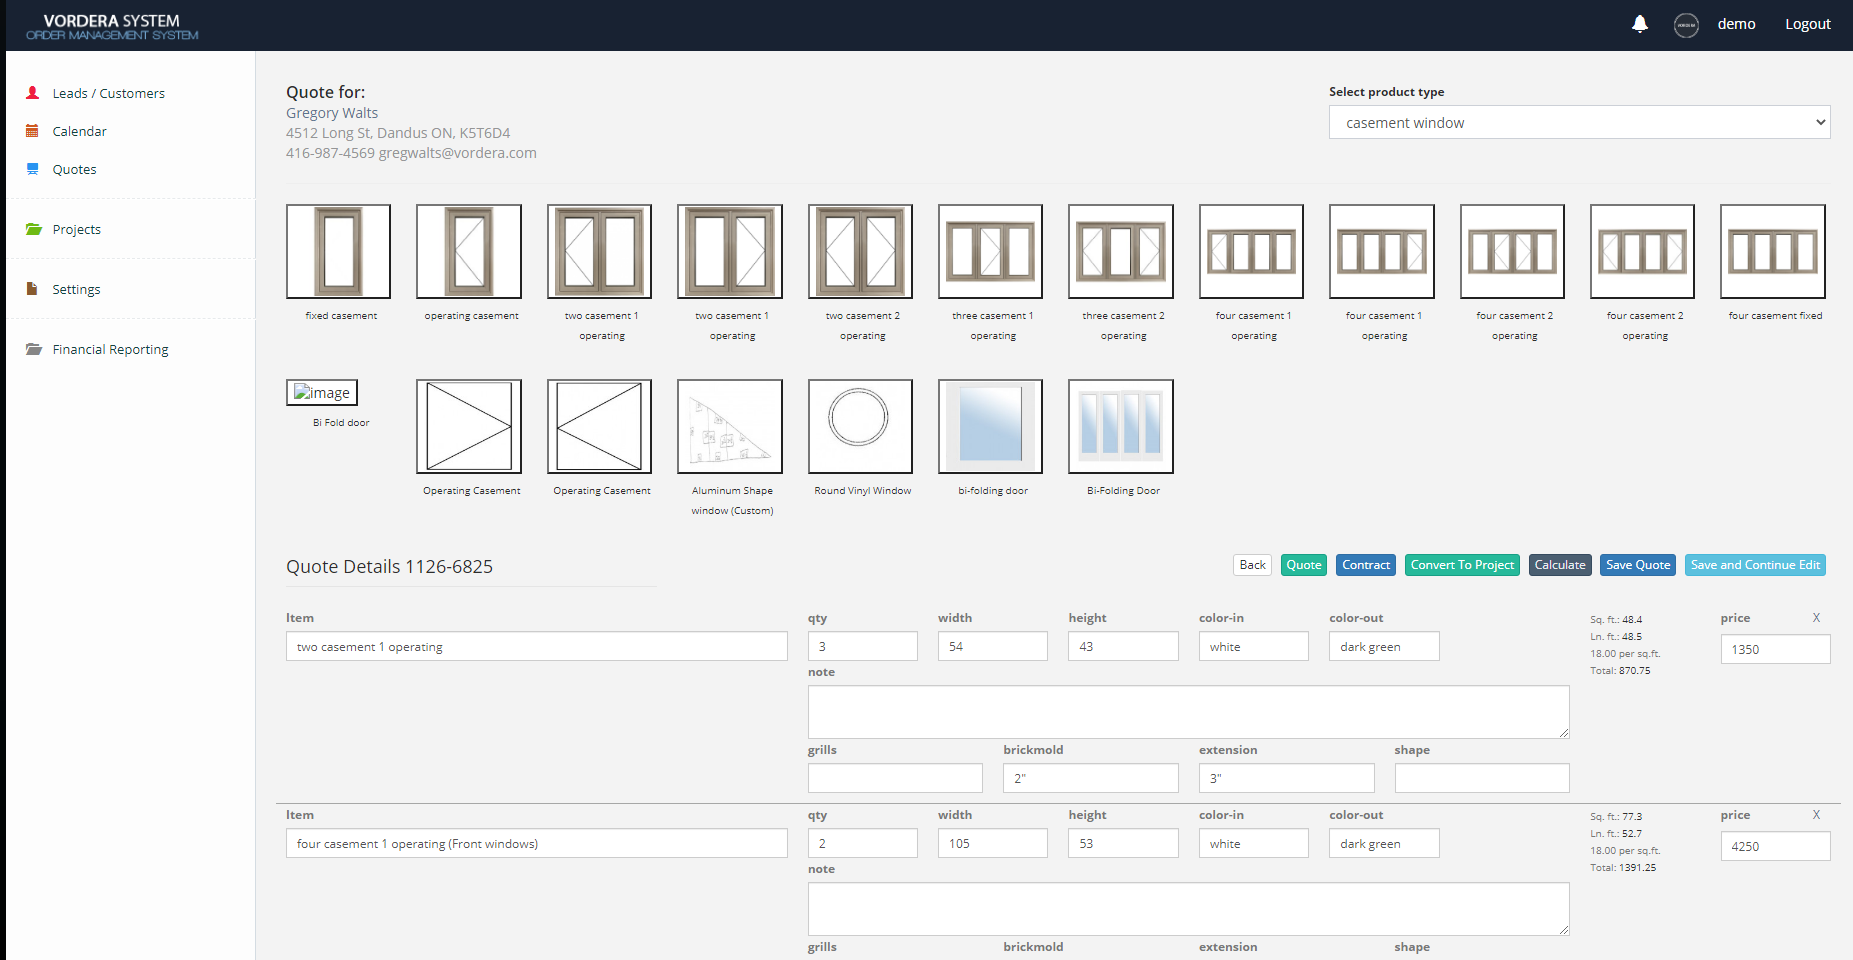Screen dimensions: 1853x960
Task: Click the demo user avatar icon
Action: pyautogui.click(x=1686, y=25)
